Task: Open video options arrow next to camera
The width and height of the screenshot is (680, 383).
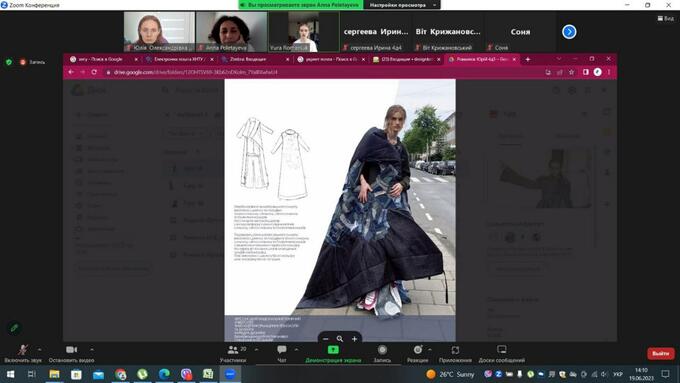Action: tap(92, 349)
